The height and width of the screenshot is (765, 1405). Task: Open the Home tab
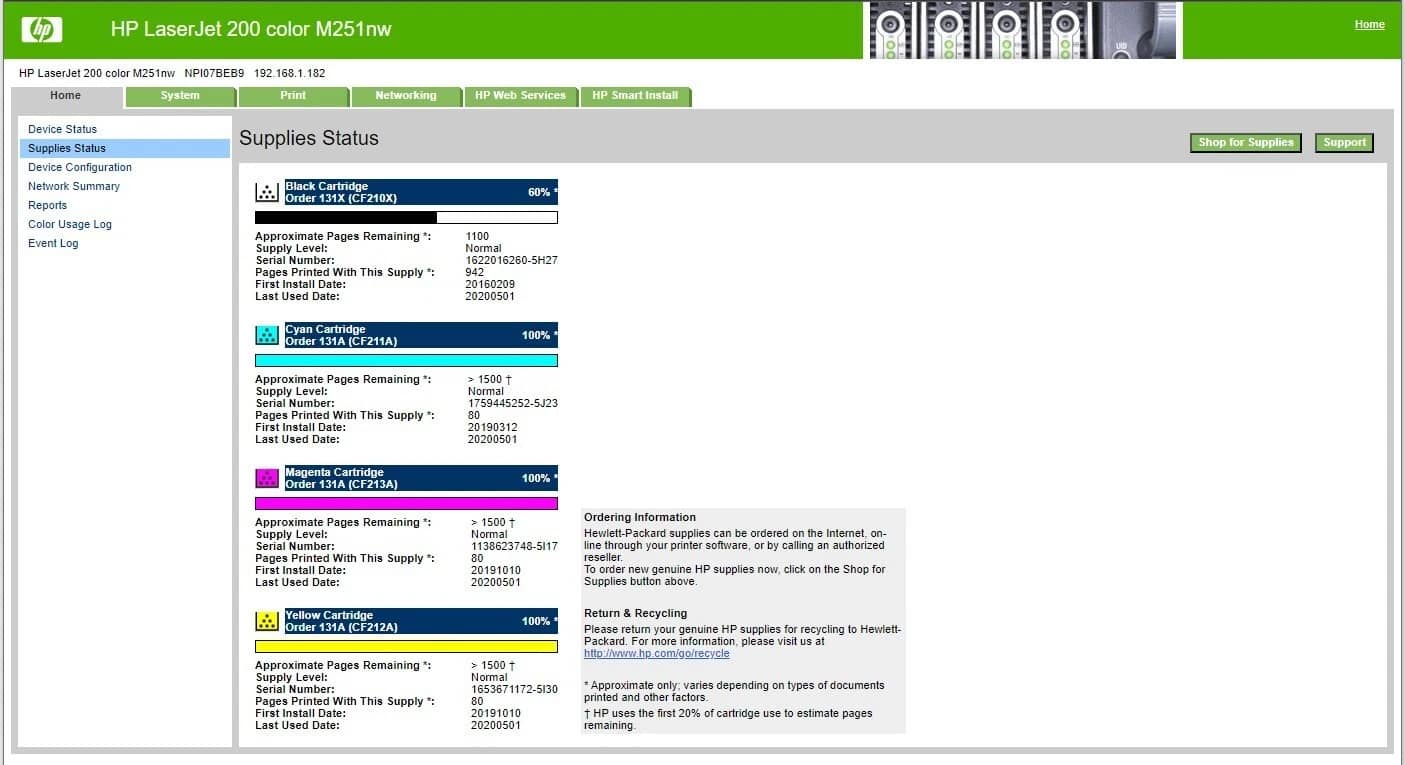click(66, 96)
